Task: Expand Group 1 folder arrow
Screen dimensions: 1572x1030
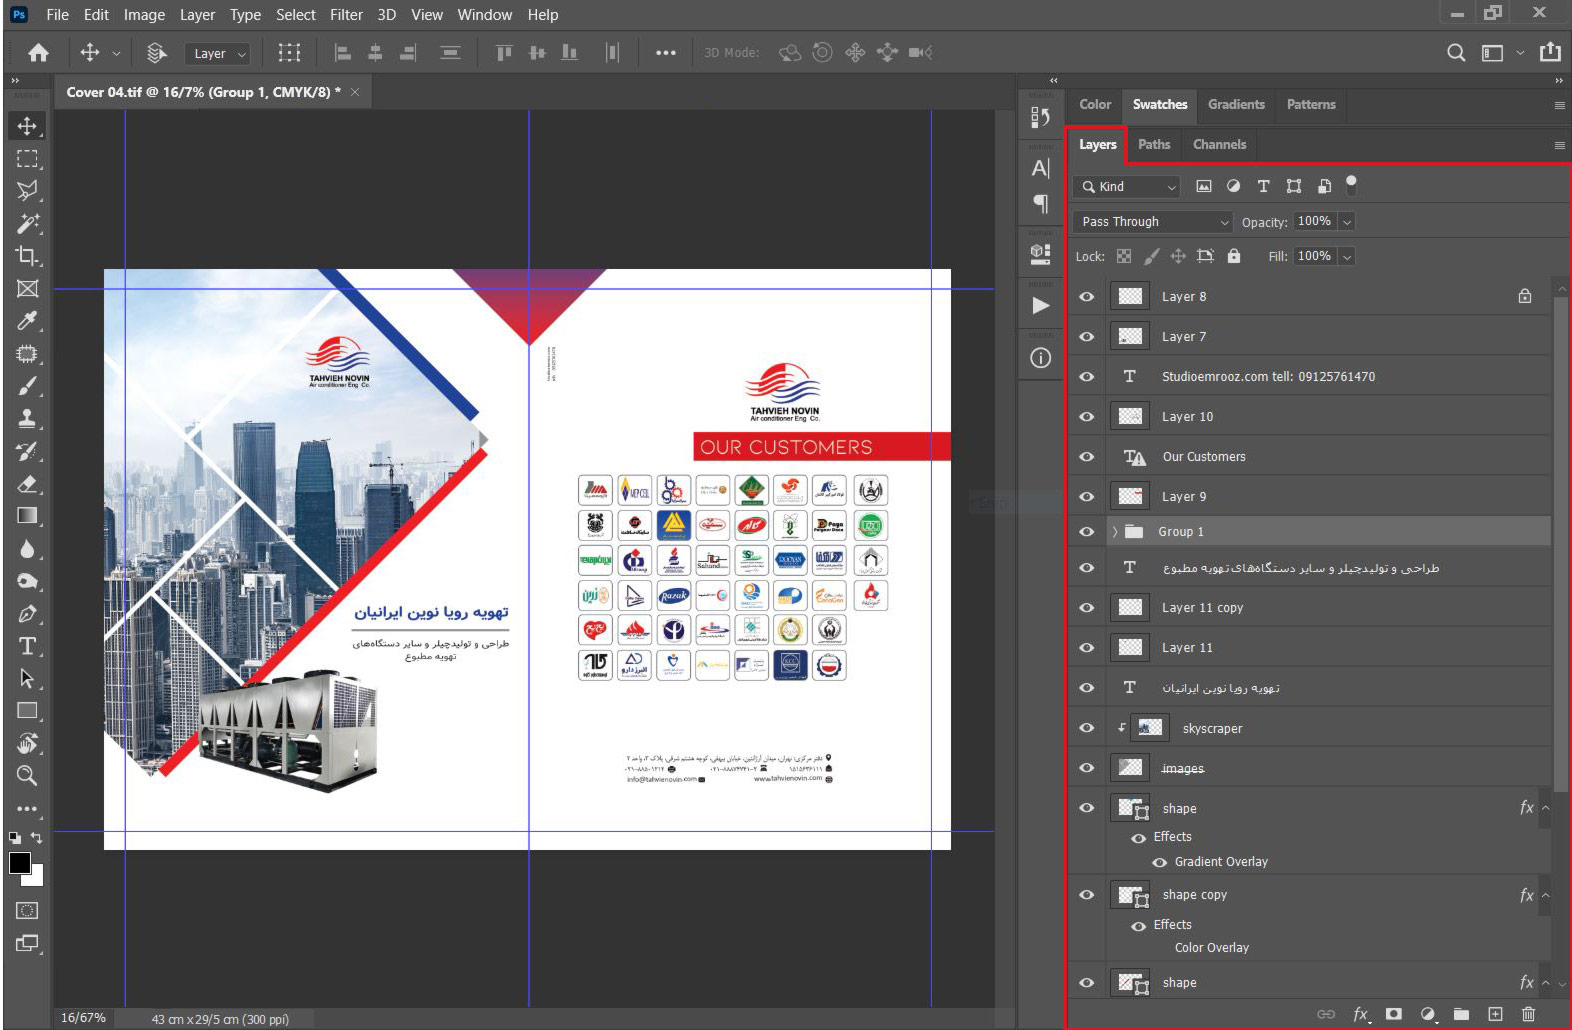Action: point(1115,532)
